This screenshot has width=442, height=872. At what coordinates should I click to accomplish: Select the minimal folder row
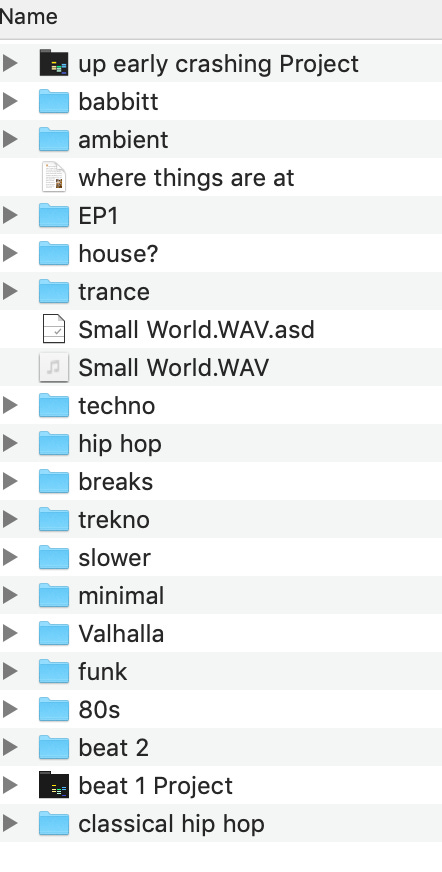pos(221,596)
